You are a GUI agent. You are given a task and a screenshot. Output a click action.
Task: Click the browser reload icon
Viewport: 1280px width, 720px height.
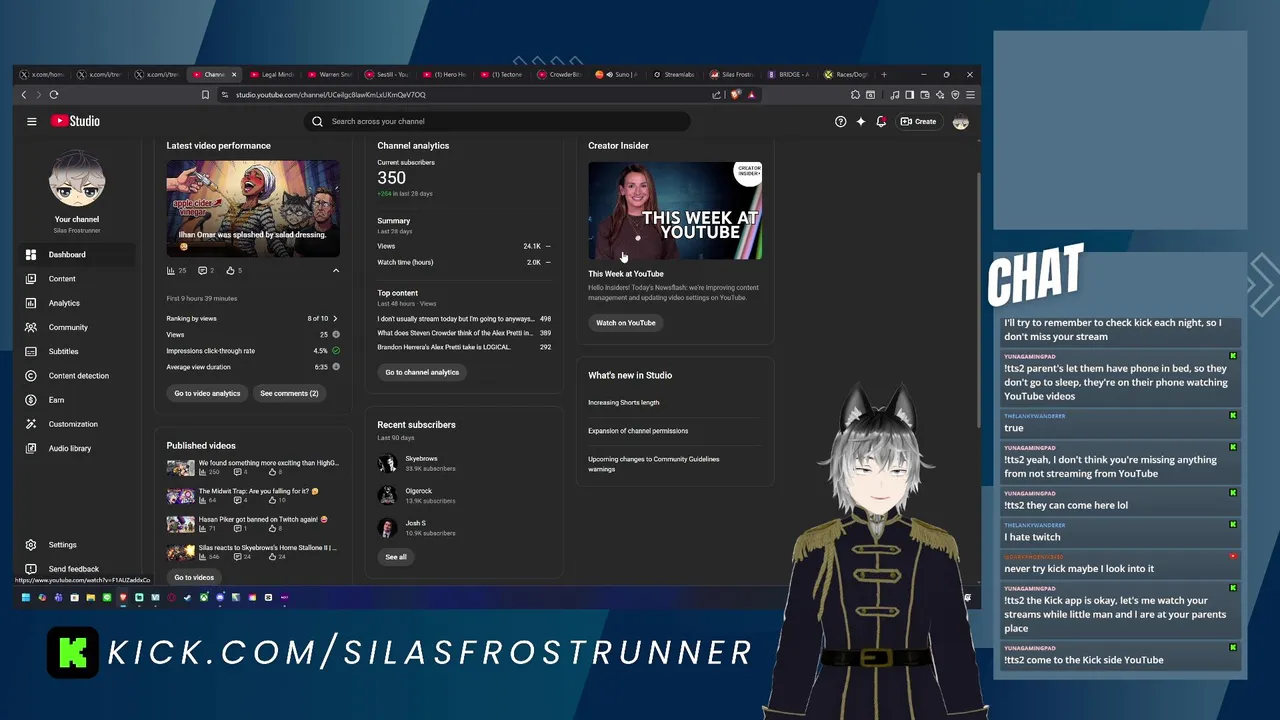tap(54, 95)
